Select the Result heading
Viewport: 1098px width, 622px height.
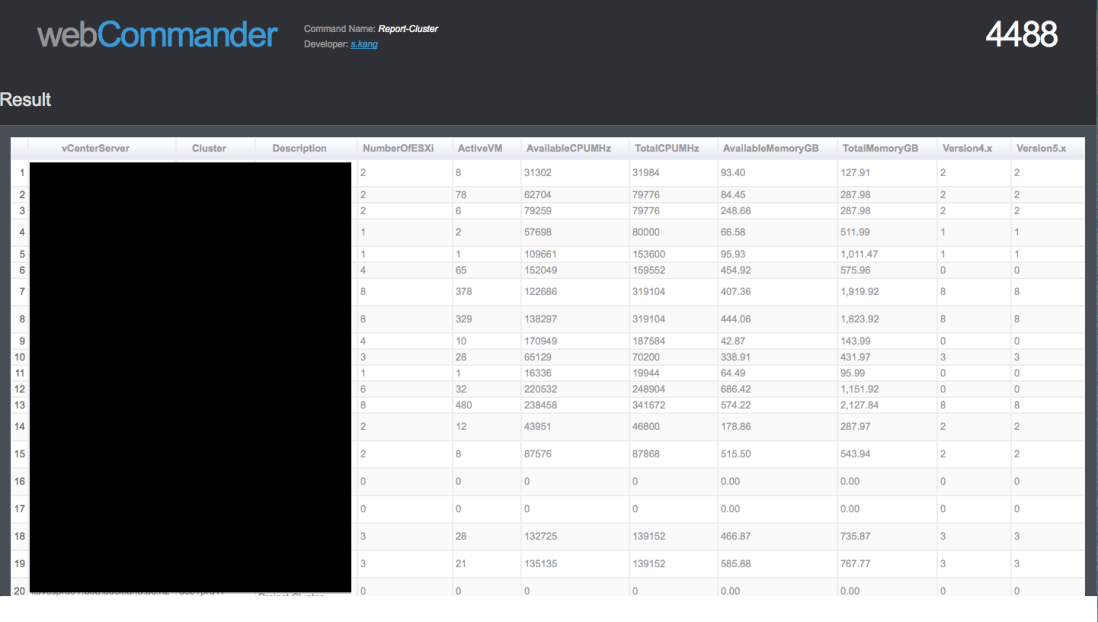pyautogui.click(x=26, y=99)
